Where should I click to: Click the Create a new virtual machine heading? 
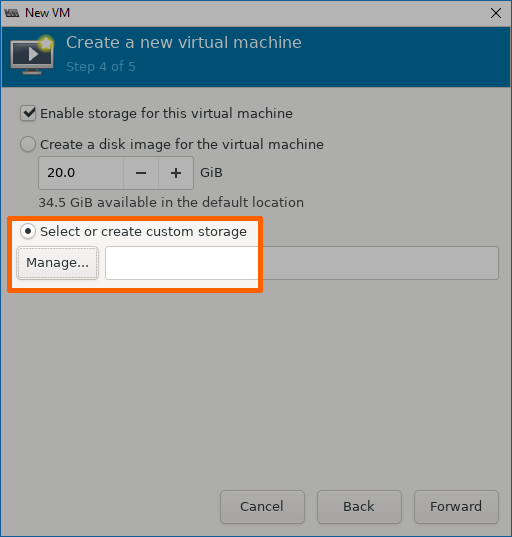point(184,42)
